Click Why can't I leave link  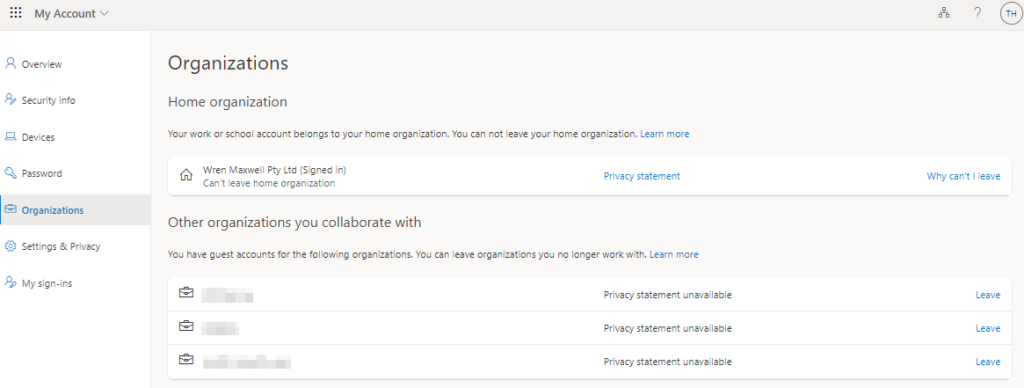tap(963, 176)
